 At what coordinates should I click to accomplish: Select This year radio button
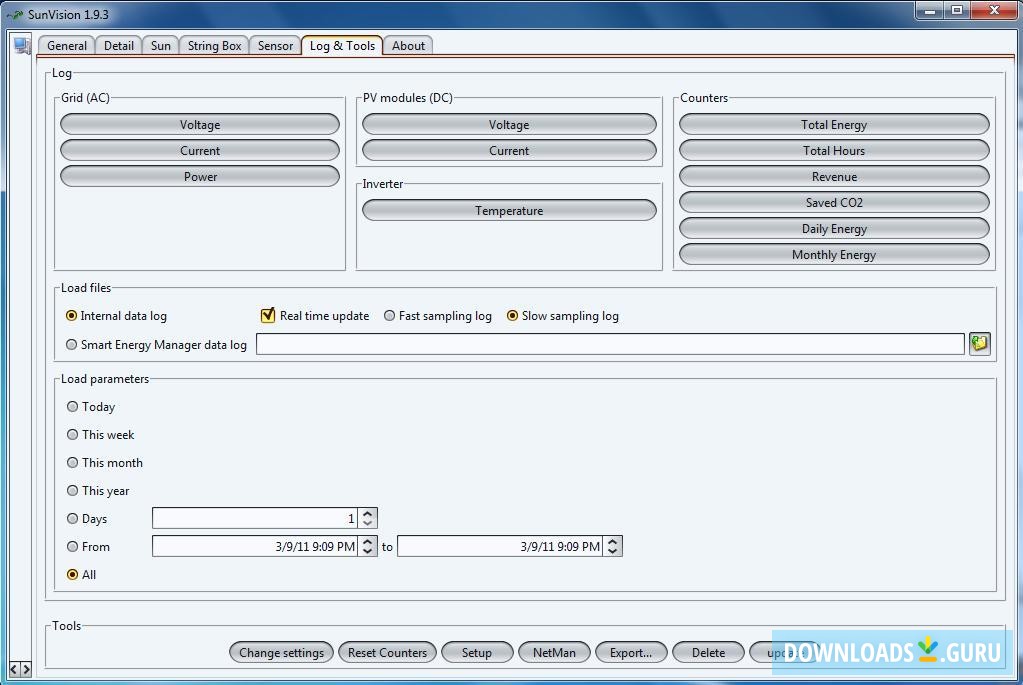72,491
